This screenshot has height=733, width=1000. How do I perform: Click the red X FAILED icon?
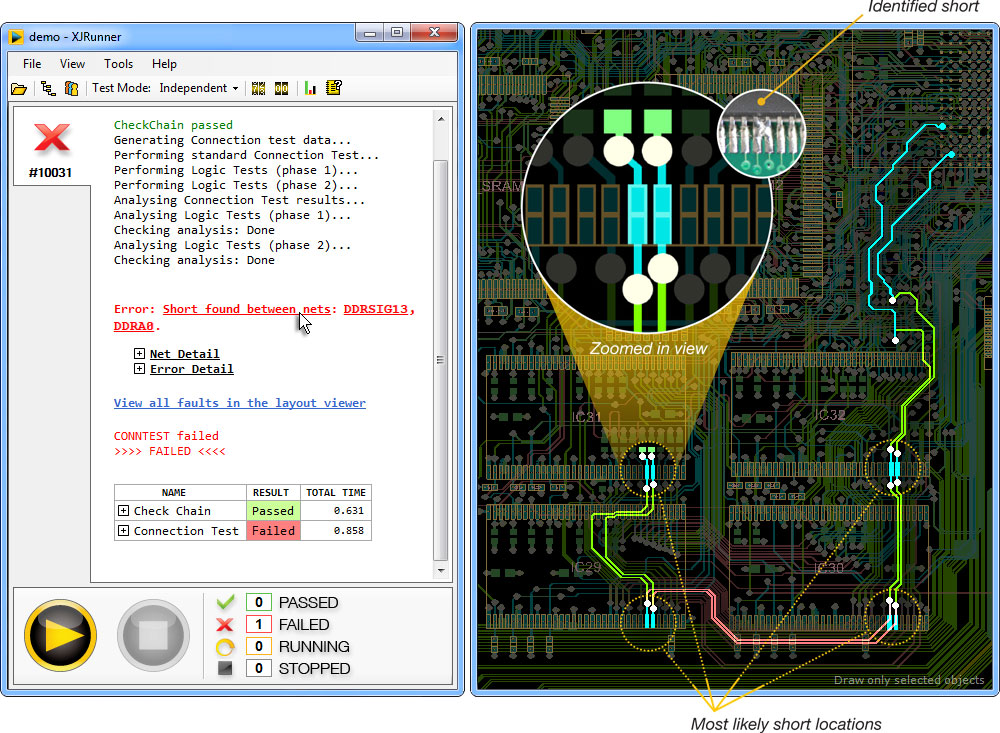(x=224, y=625)
